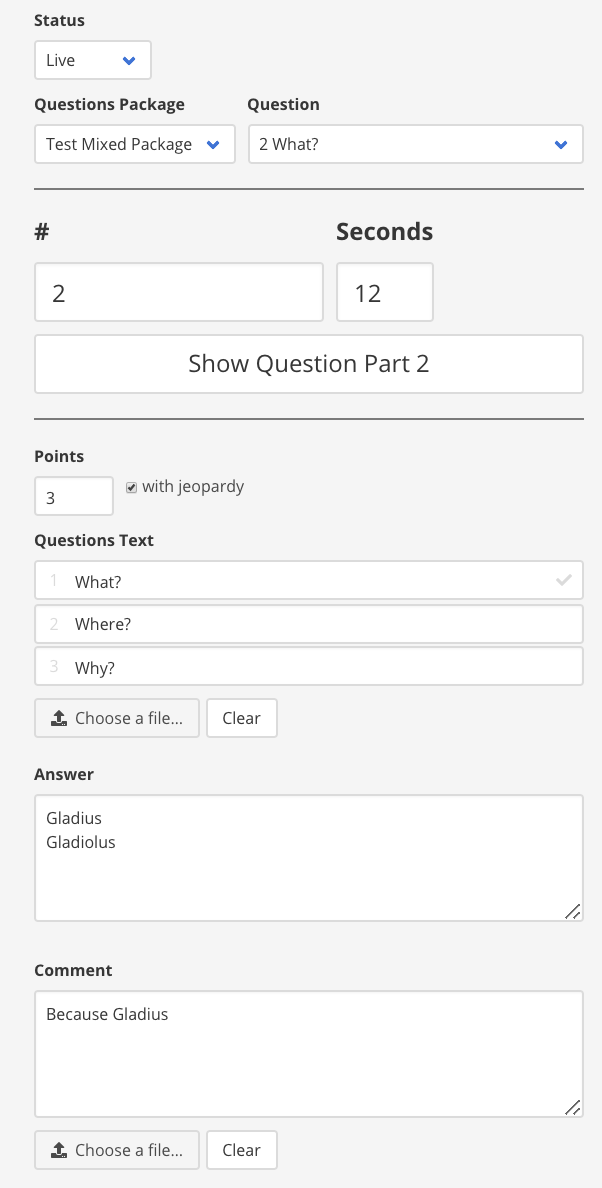Focus the Seconds input field

click(x=385, y=292)
